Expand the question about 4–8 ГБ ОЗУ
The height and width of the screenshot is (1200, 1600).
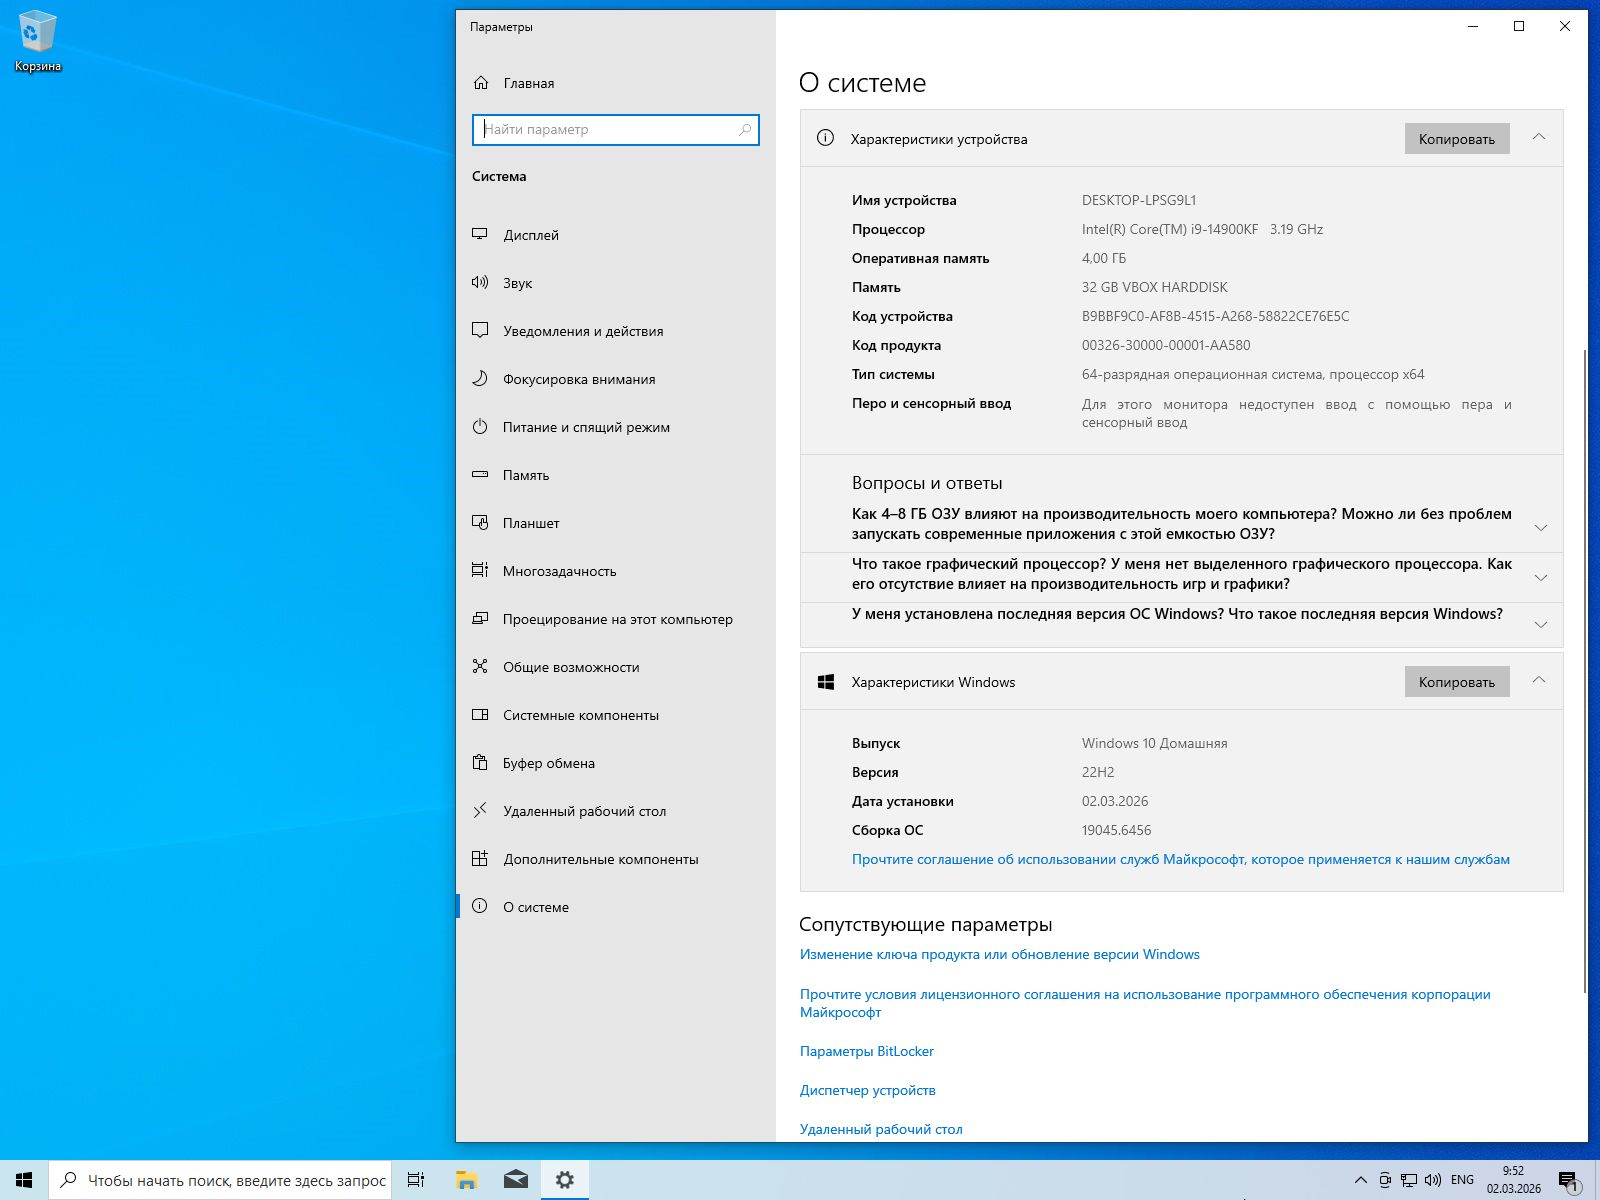(x=1541, y=525)
